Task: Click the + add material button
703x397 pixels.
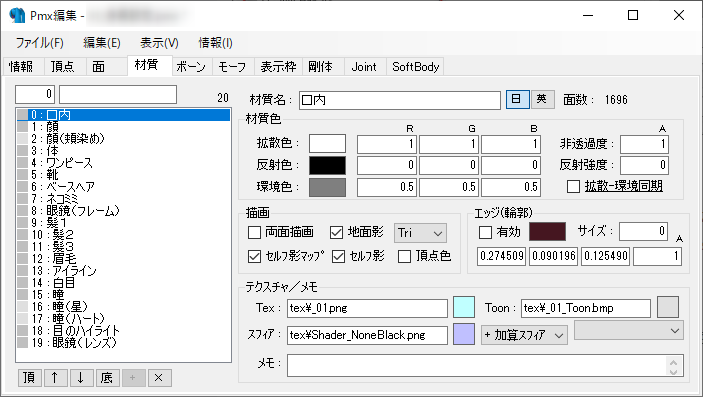Action: pyautogui.click(x=133, y=378)
